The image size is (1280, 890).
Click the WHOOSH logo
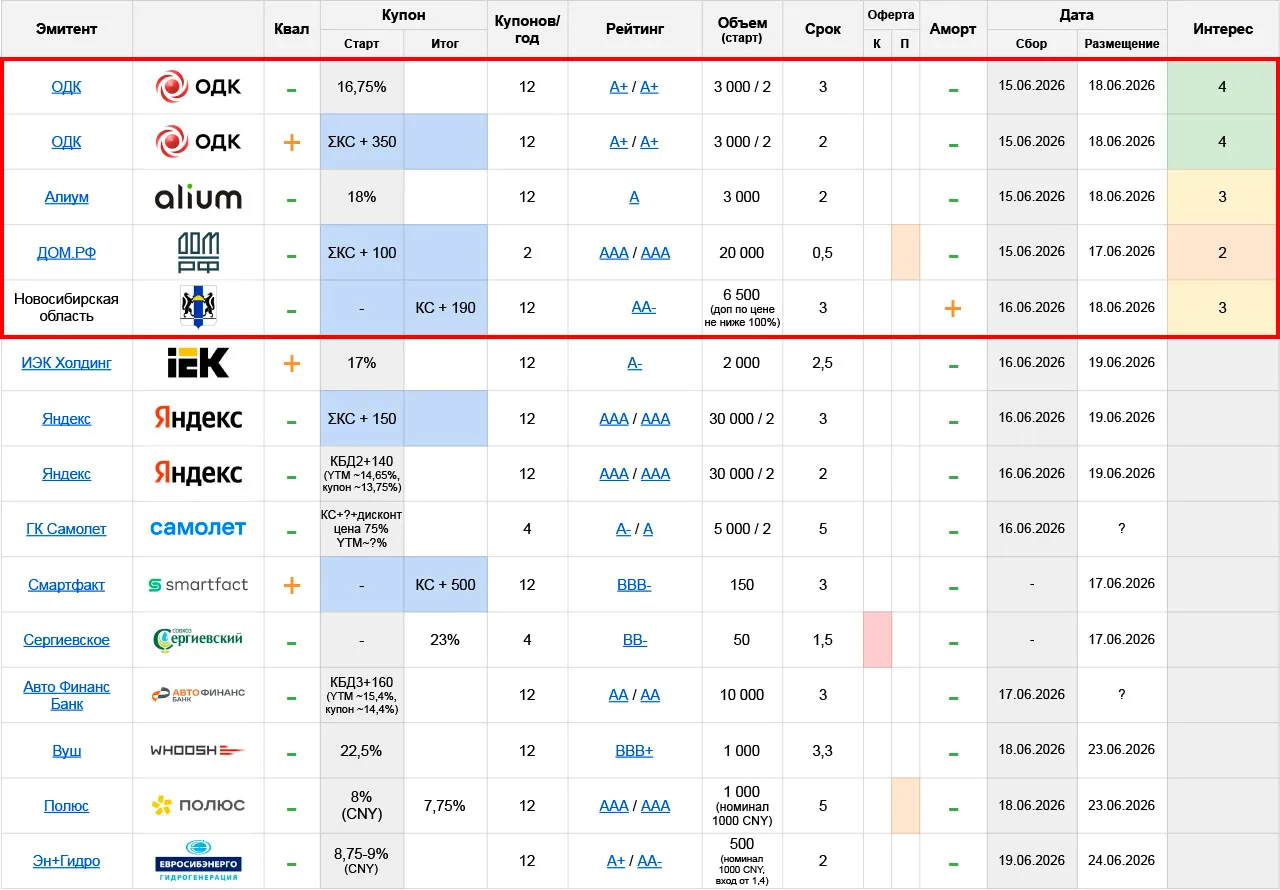pos(198,750)
